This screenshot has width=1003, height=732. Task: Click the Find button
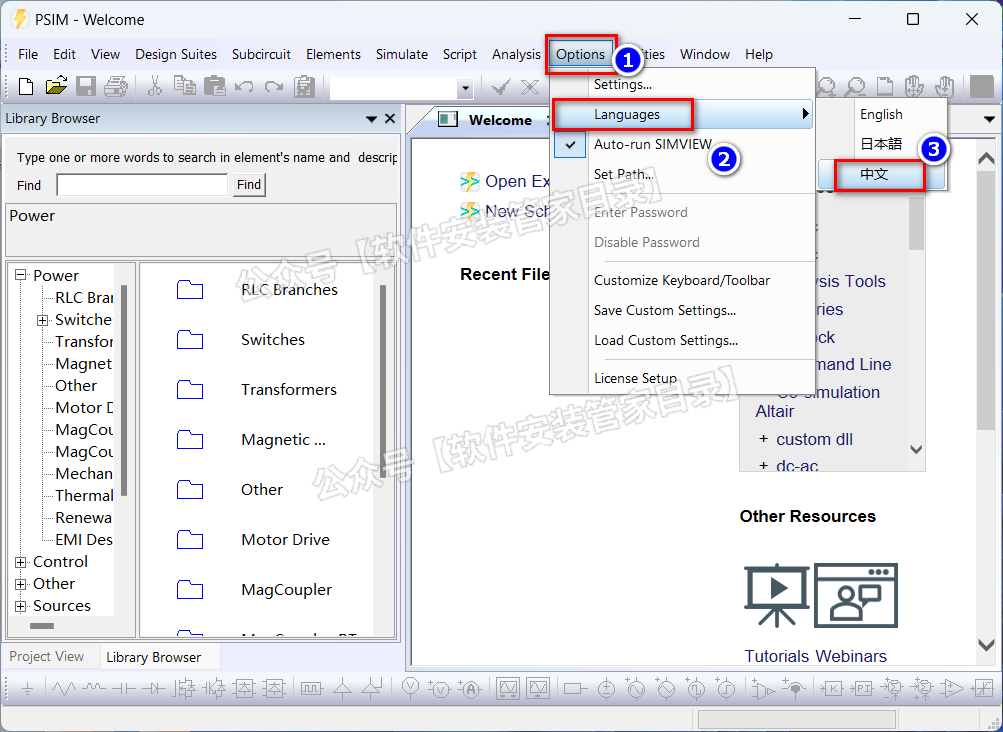point(249,185)
